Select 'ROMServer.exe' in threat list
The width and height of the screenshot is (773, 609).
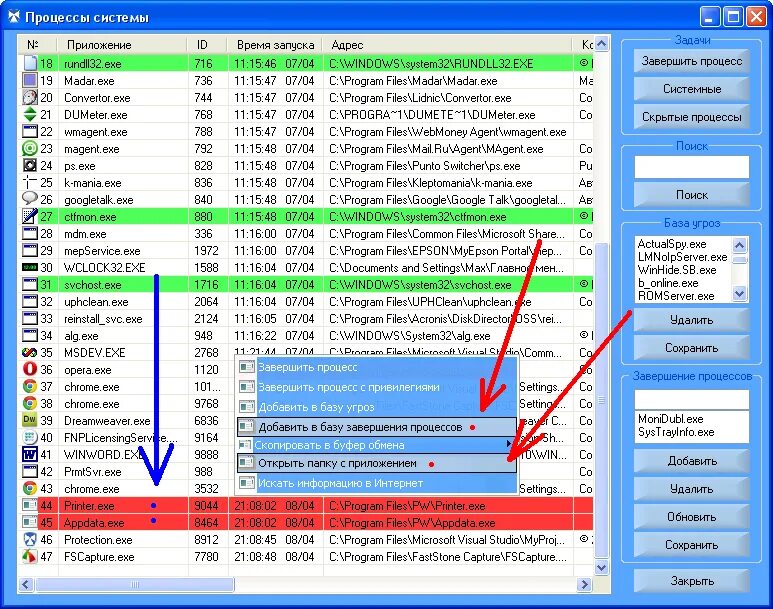[676, 296]
